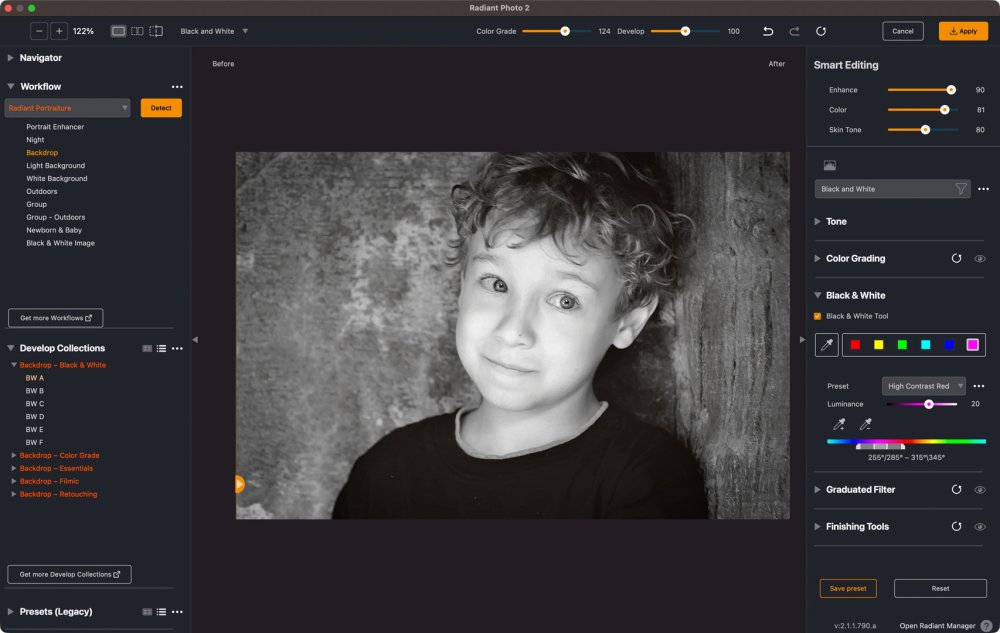Expand Backdrop – Color Grade collection

tap(13, 456)
